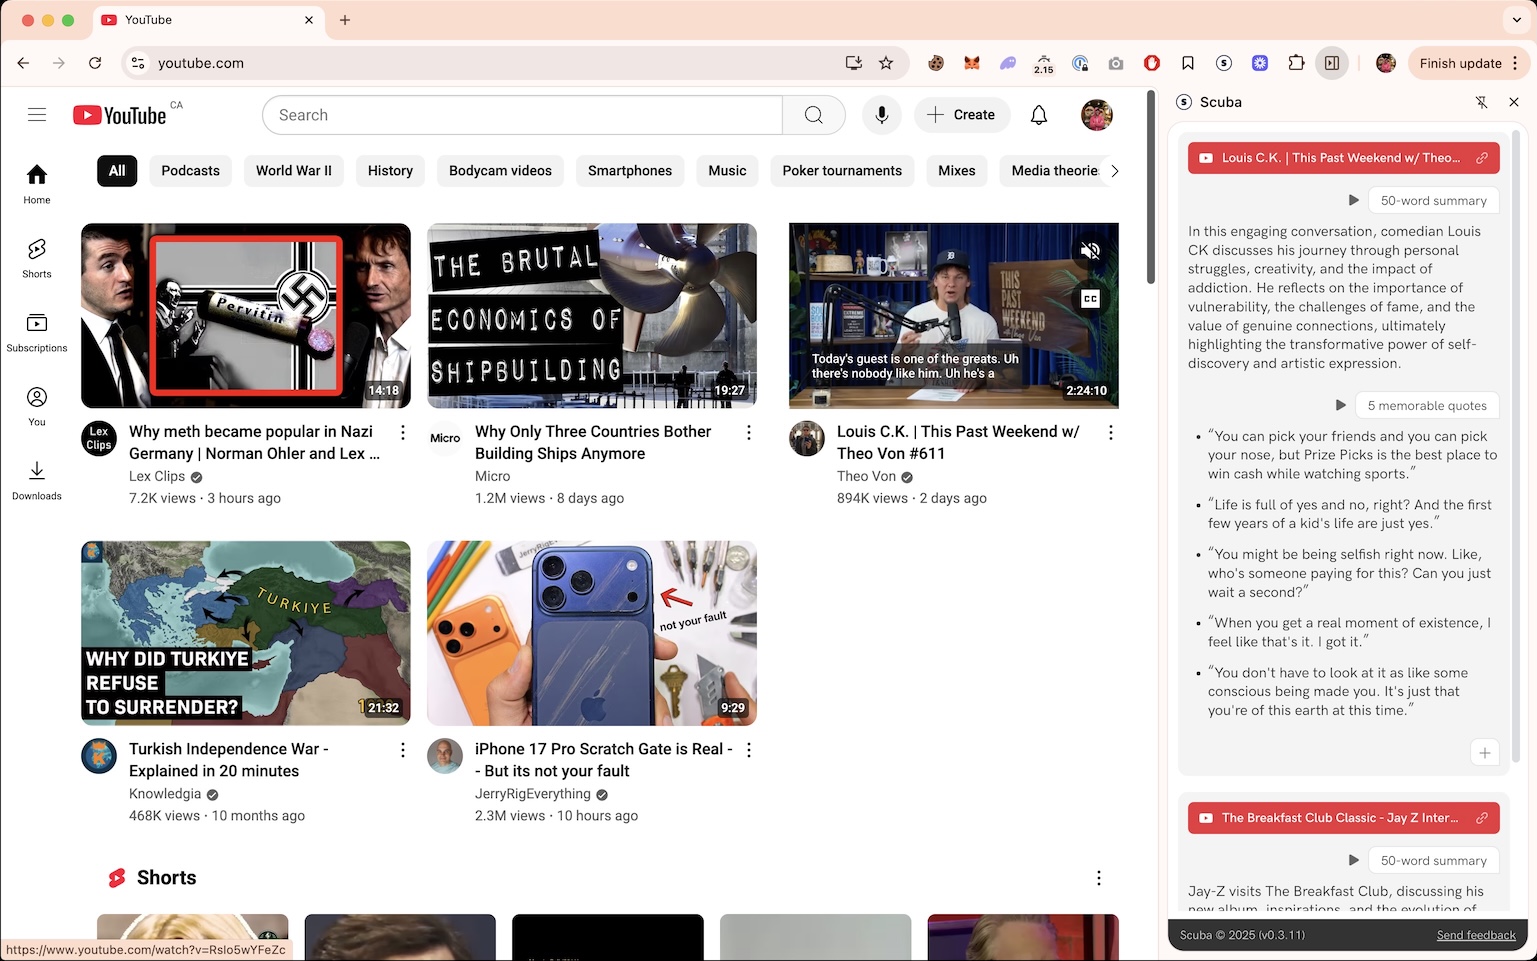Open options for the shipbuilding video
Screen dimensions: 1537x961
click(749, 433)
